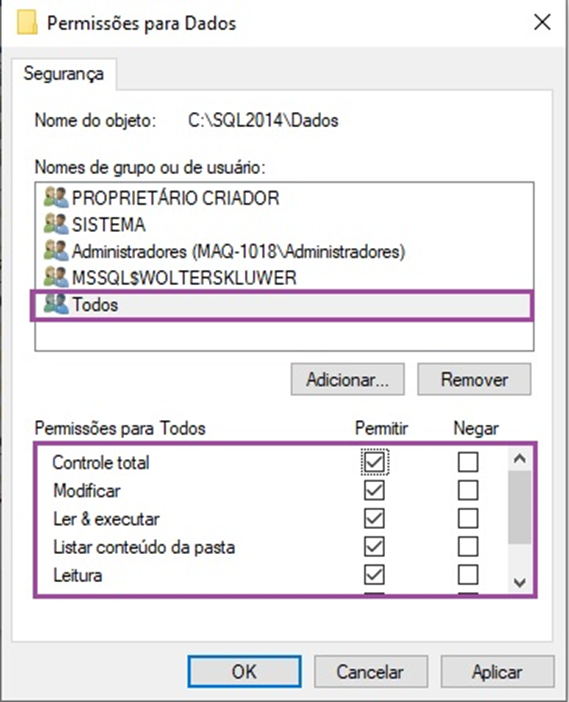Toggle Permitir checkbox for Leitura
The width and height of the screenshot is (569, 702).
point(374,575)
